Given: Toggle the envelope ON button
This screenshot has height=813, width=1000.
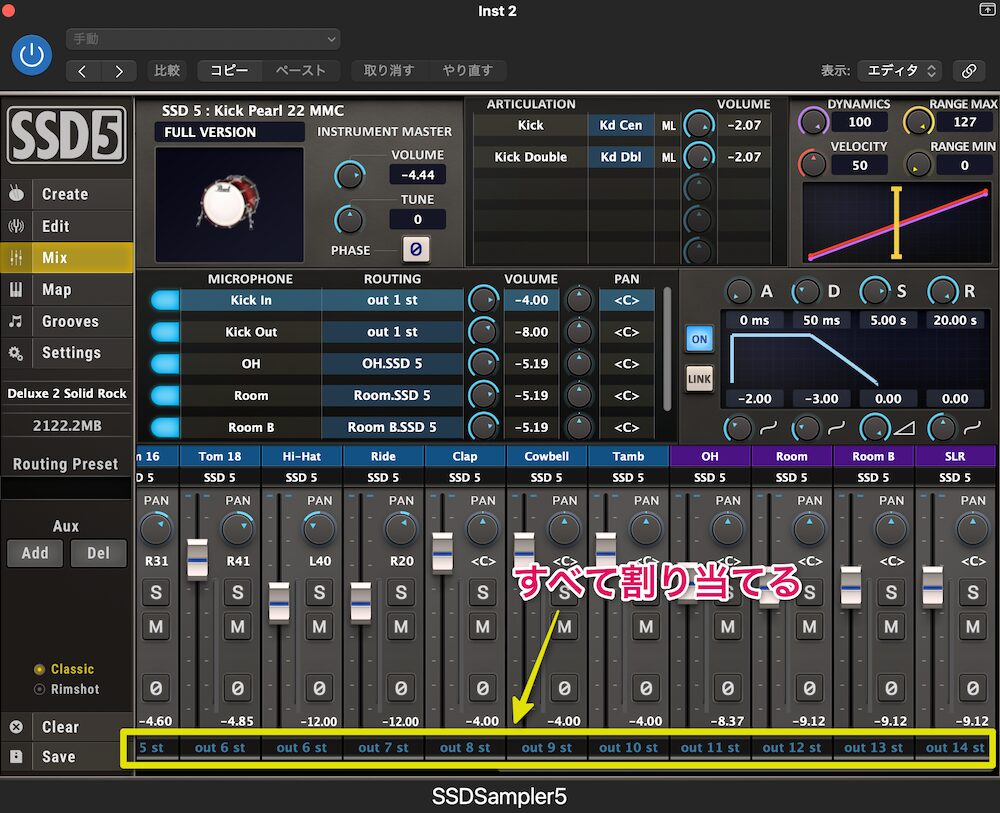Looking at the screenshot, I should click(699, 339).
